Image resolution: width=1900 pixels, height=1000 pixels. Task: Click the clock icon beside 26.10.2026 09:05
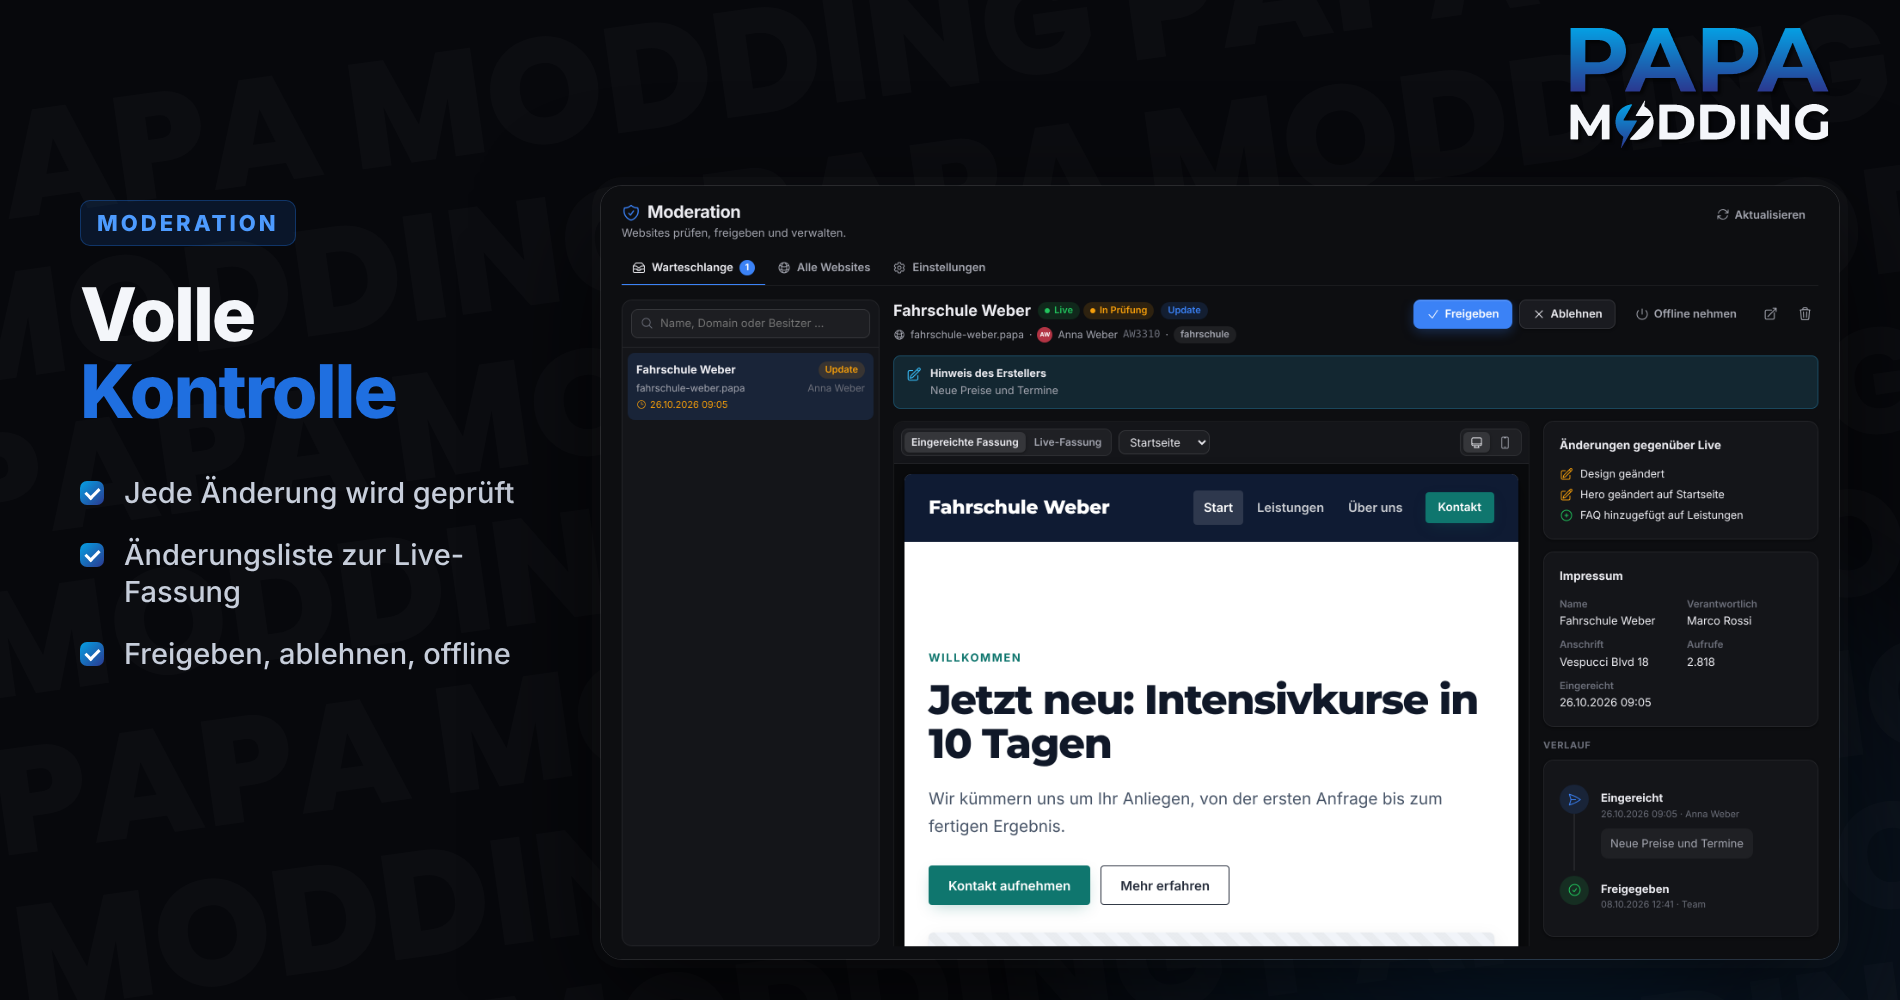click(641, 405)
